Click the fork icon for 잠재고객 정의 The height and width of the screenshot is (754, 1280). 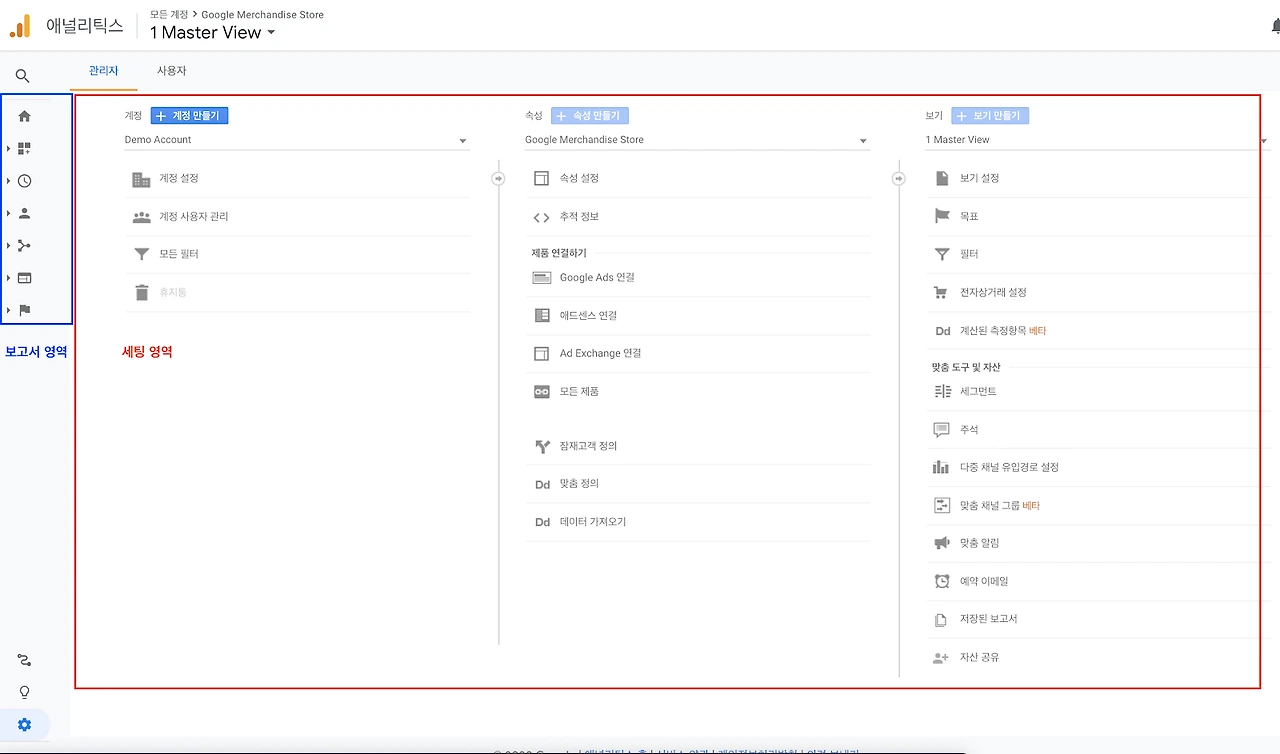[542, 446]
